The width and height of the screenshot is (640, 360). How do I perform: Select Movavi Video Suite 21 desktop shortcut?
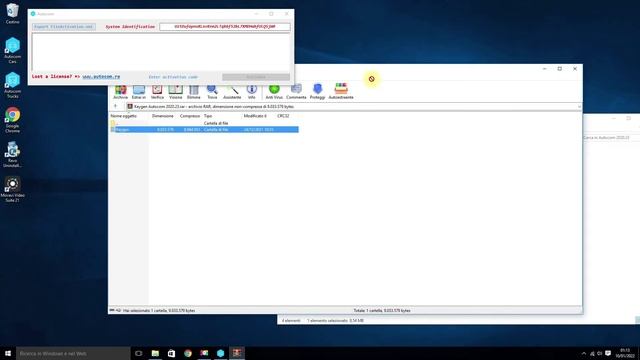tap(12, 189)
